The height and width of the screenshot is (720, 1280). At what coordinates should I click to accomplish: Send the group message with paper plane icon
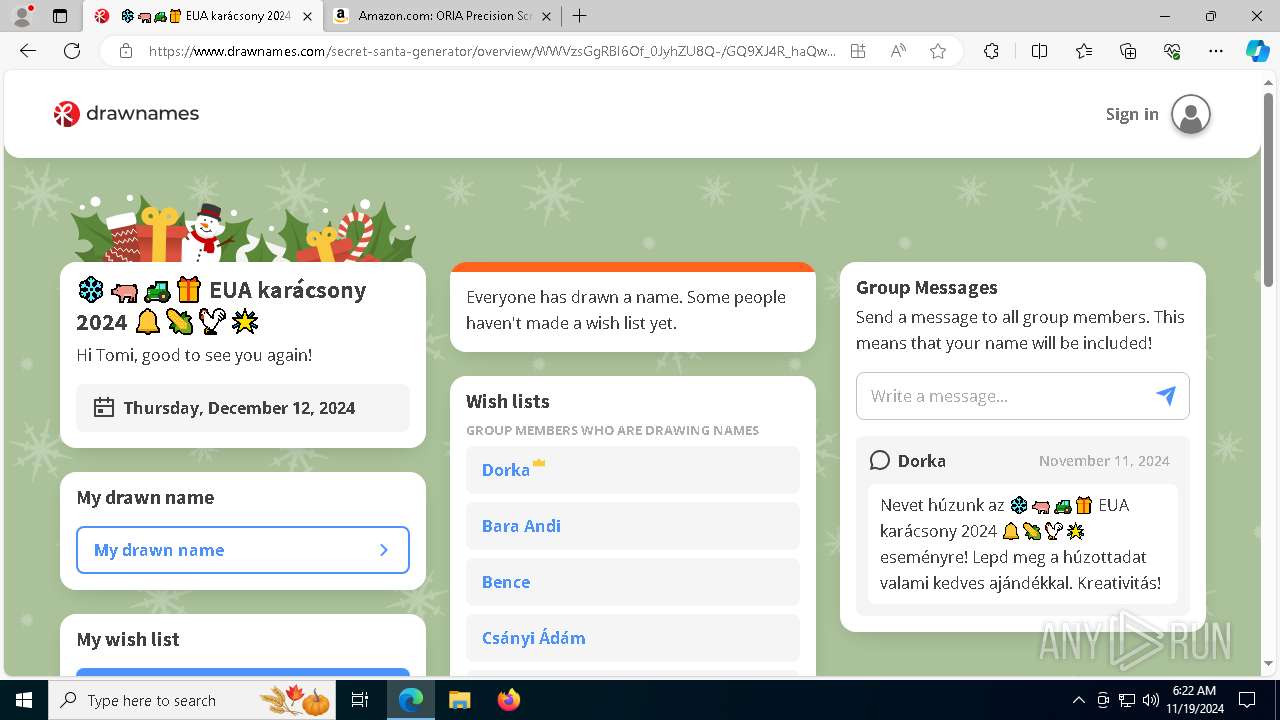point(1166,396)
